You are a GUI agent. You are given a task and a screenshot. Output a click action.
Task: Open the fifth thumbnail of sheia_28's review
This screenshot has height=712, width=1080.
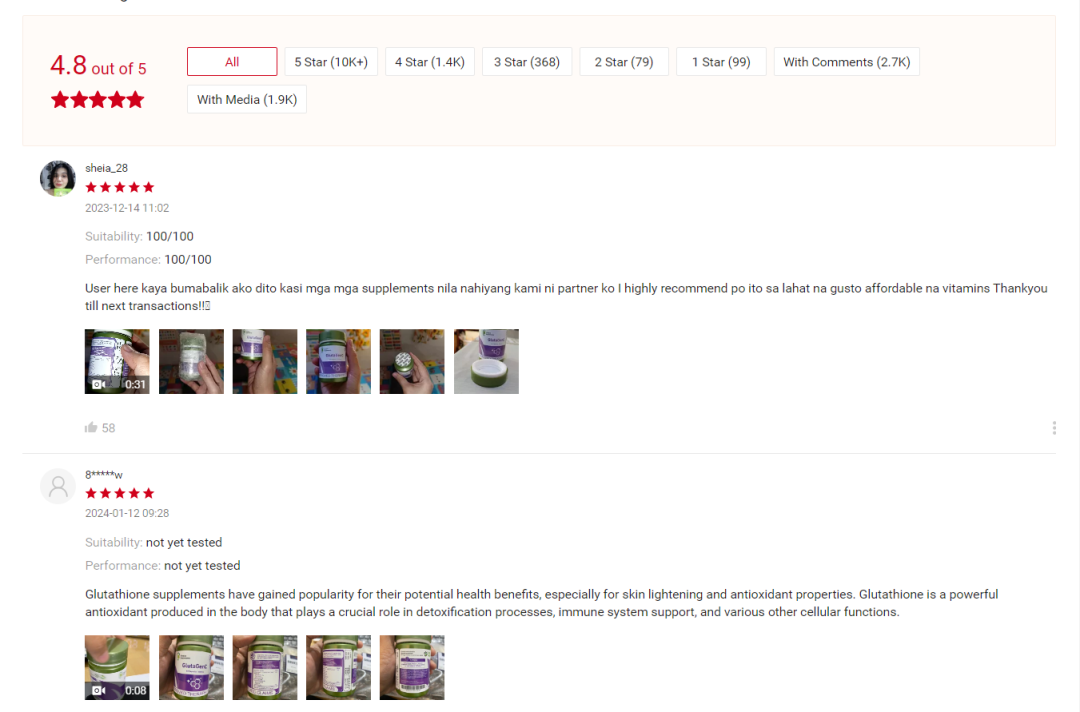tap(412, 362)
